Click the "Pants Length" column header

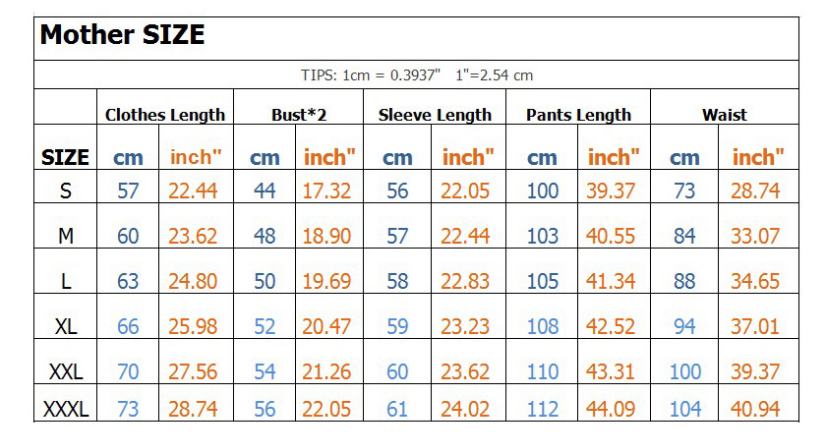(578, 115)
